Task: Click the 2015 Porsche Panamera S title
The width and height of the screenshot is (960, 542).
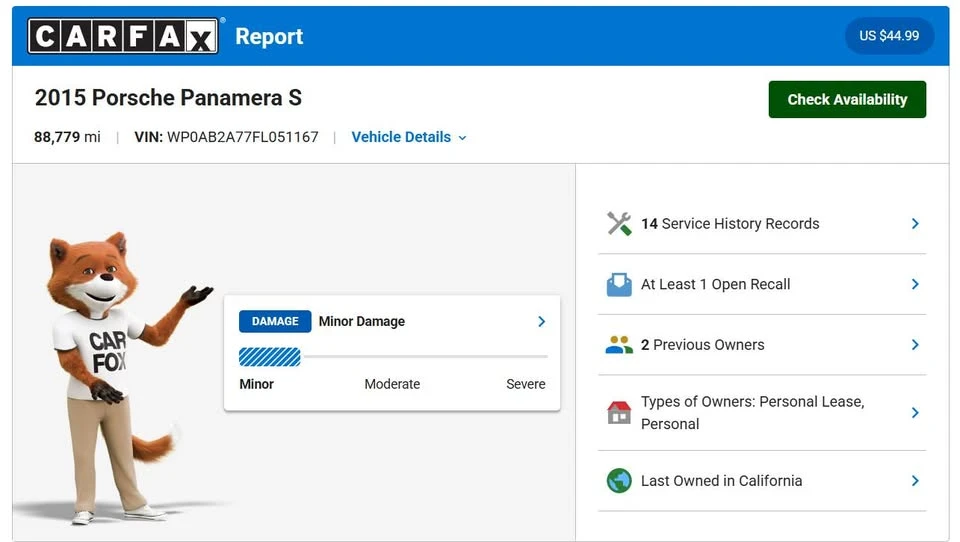Action: click(x=168, y=98)
